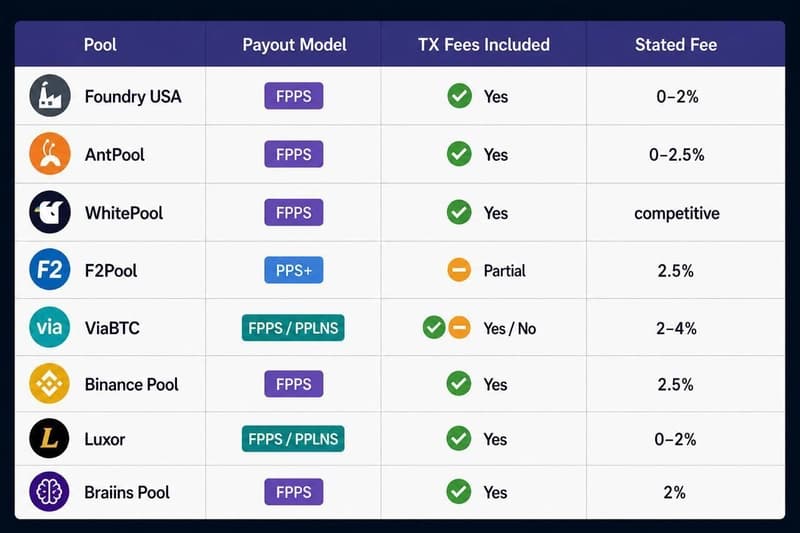Select the WhitePool bird logo

click(49, 212)
